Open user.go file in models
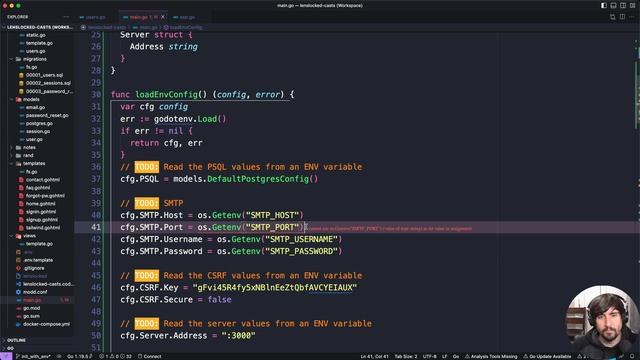 pos(34,139)
